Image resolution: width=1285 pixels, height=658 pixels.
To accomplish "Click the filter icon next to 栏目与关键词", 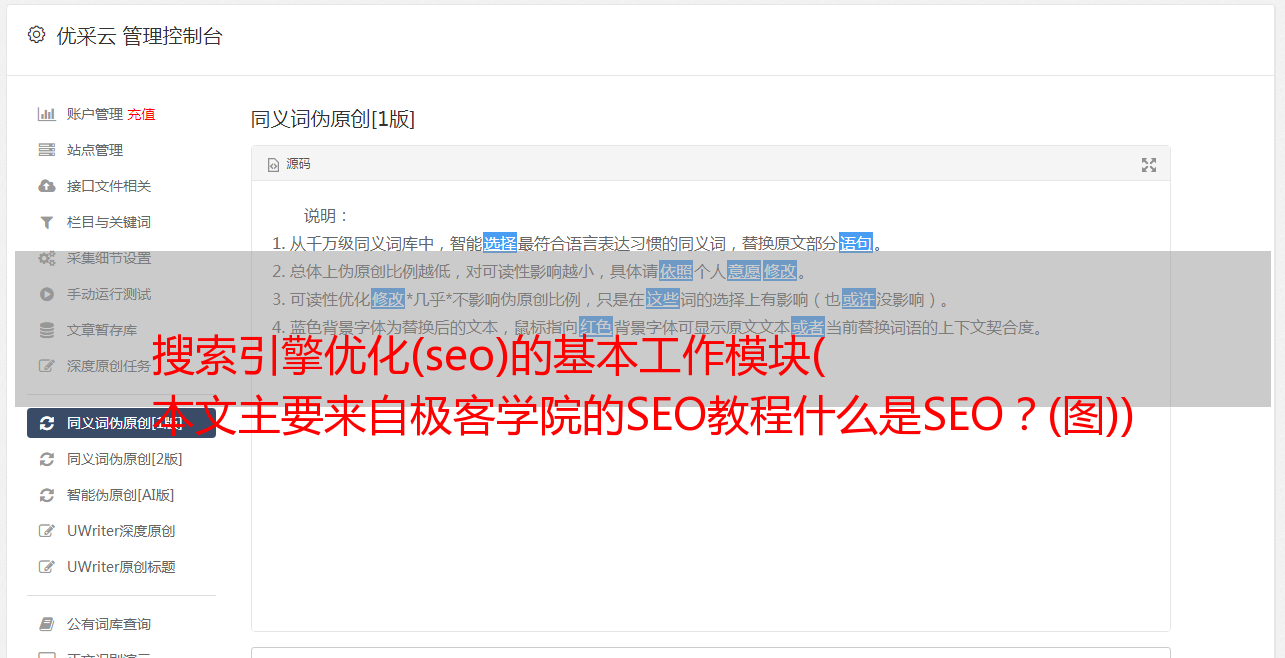I will coord(46,222).
